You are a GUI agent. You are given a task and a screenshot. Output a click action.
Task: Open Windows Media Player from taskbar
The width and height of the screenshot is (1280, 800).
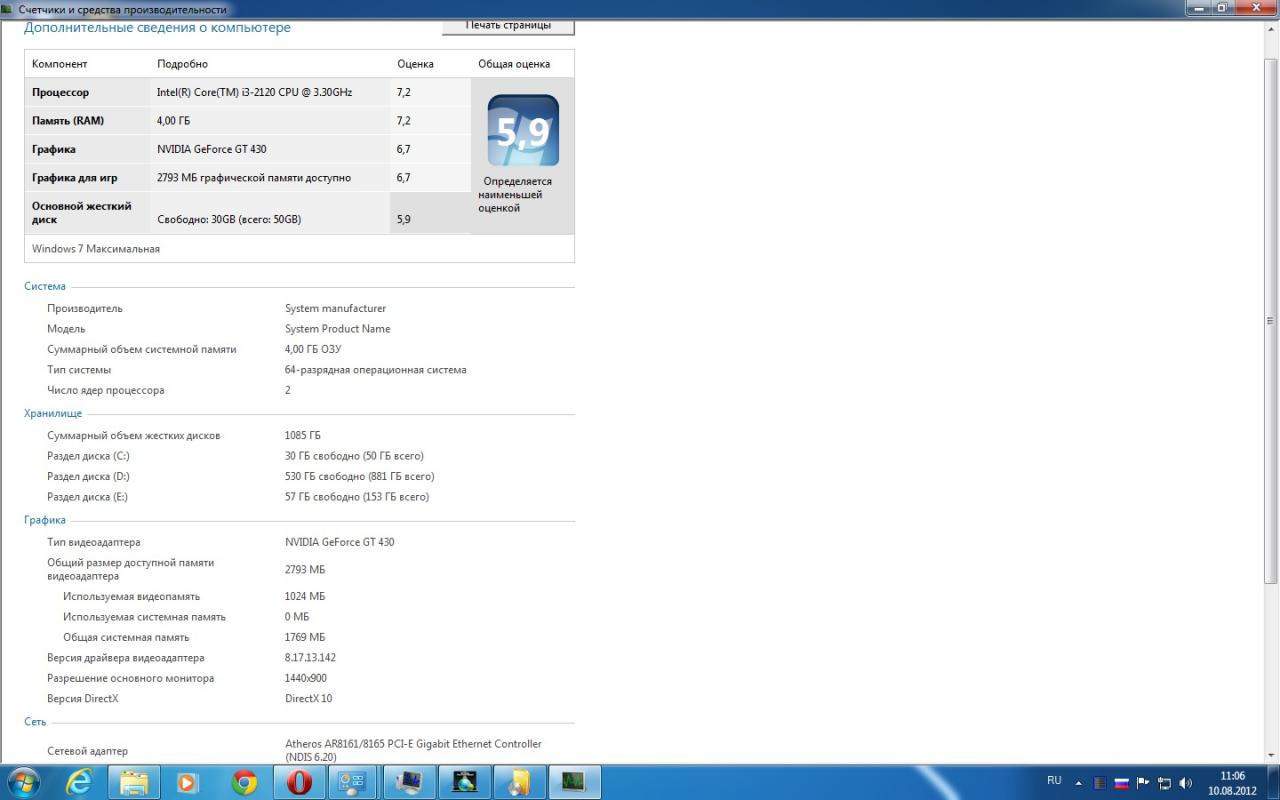point(188,781)
